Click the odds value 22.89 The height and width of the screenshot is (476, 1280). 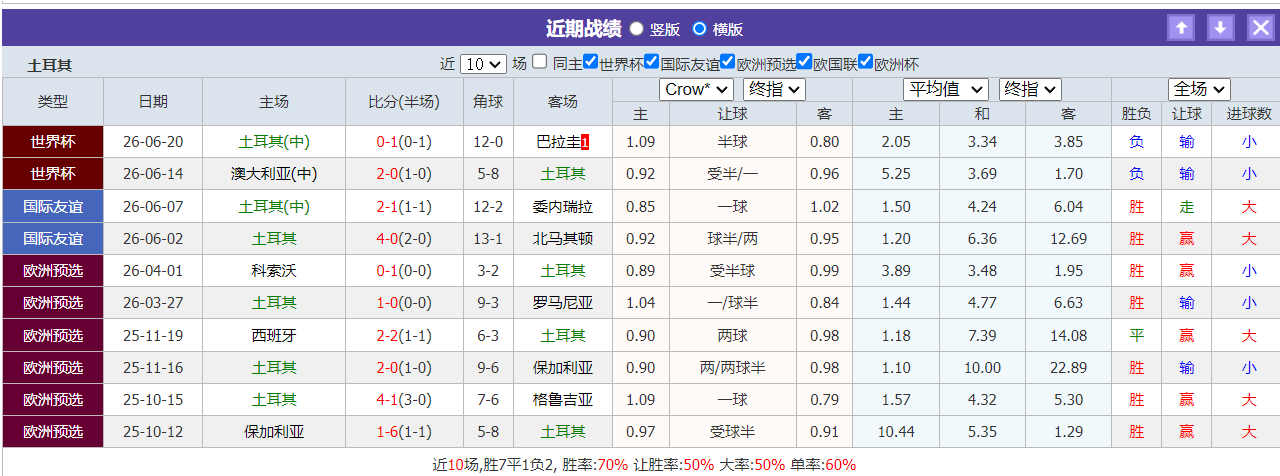pos(1069,368)
